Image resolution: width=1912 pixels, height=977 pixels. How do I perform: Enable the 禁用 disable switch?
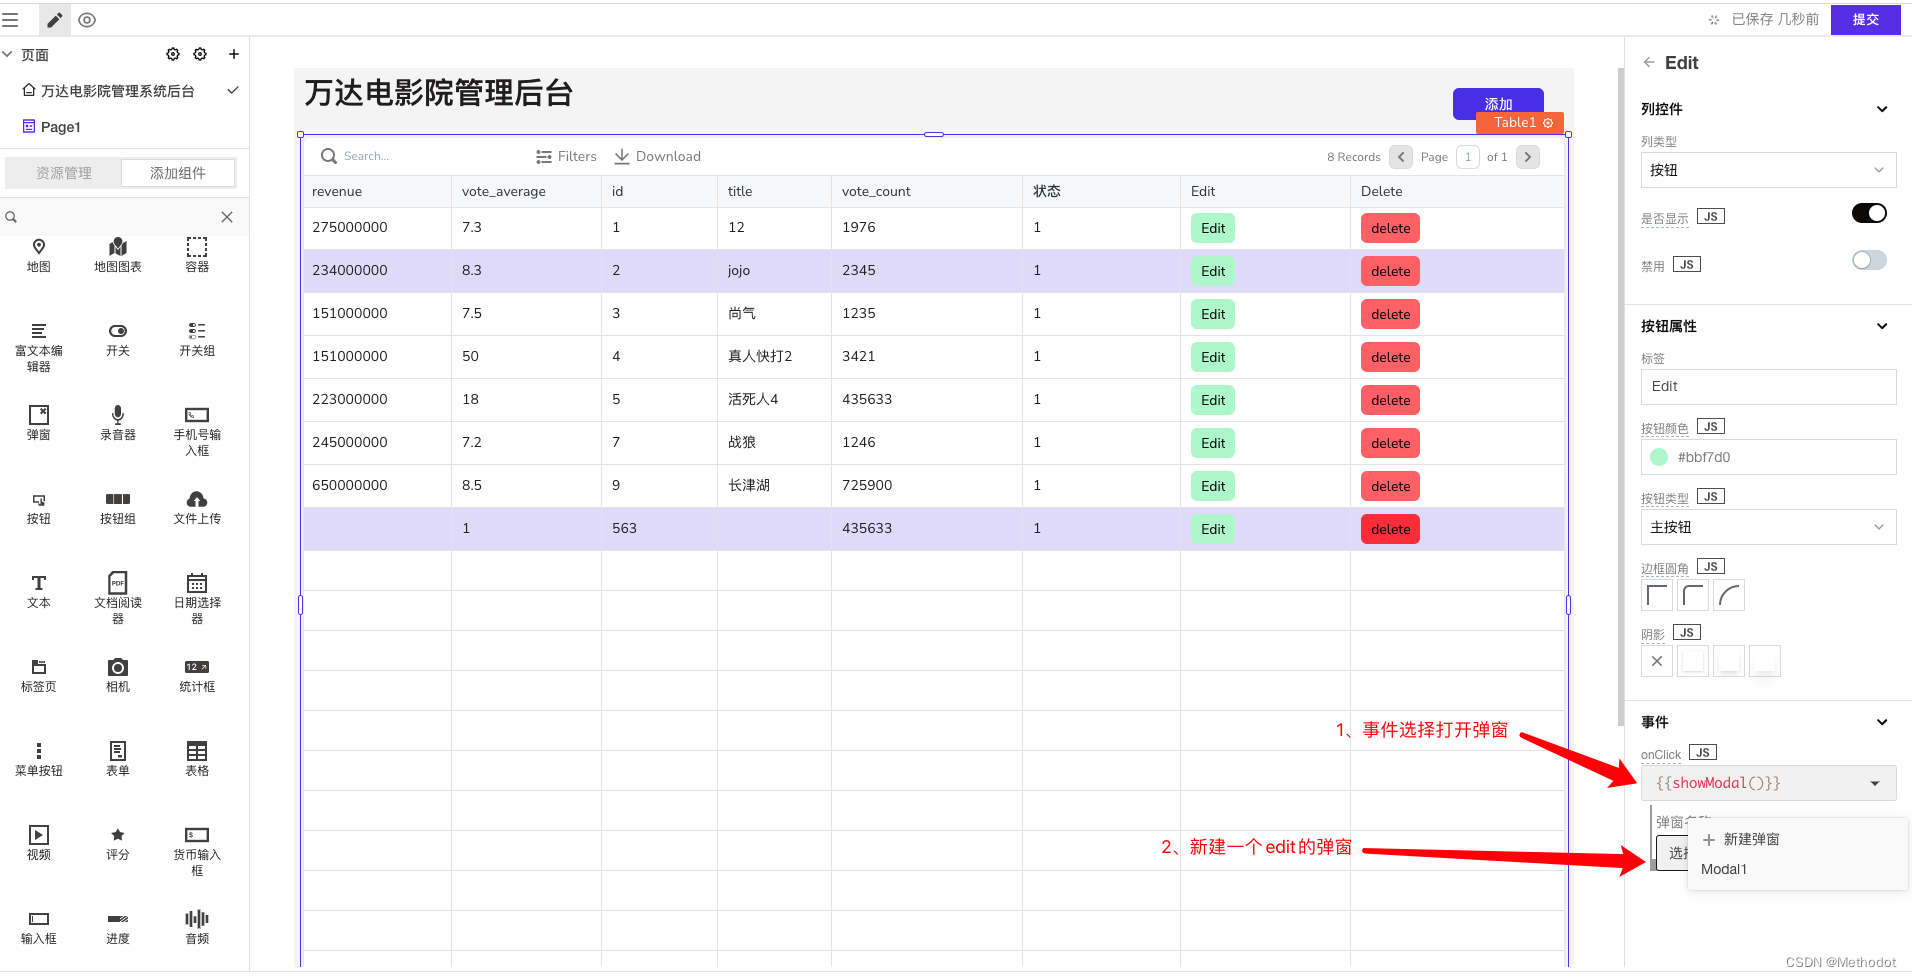pos(1869,260)
